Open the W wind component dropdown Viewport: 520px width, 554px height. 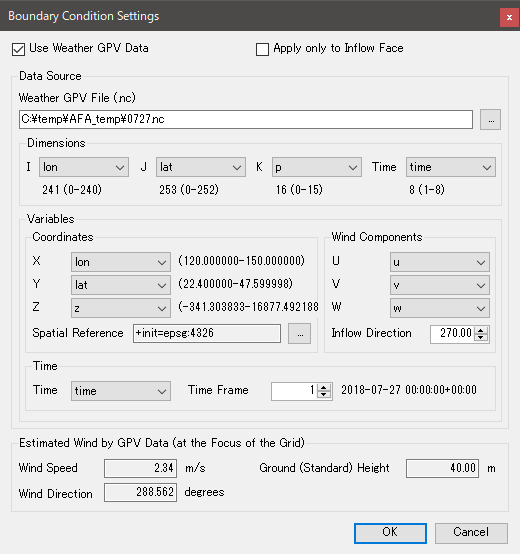click(x=439, y=308)
